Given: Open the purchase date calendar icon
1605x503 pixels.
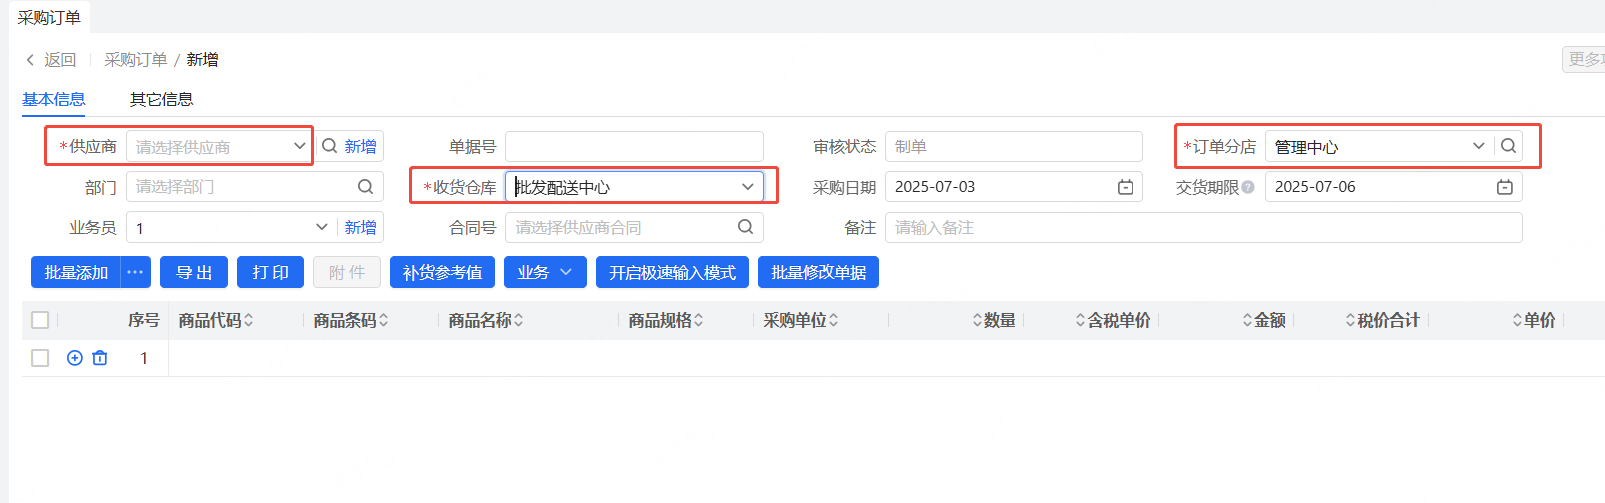Looking at the screenshot, I should coord(1125,187).
